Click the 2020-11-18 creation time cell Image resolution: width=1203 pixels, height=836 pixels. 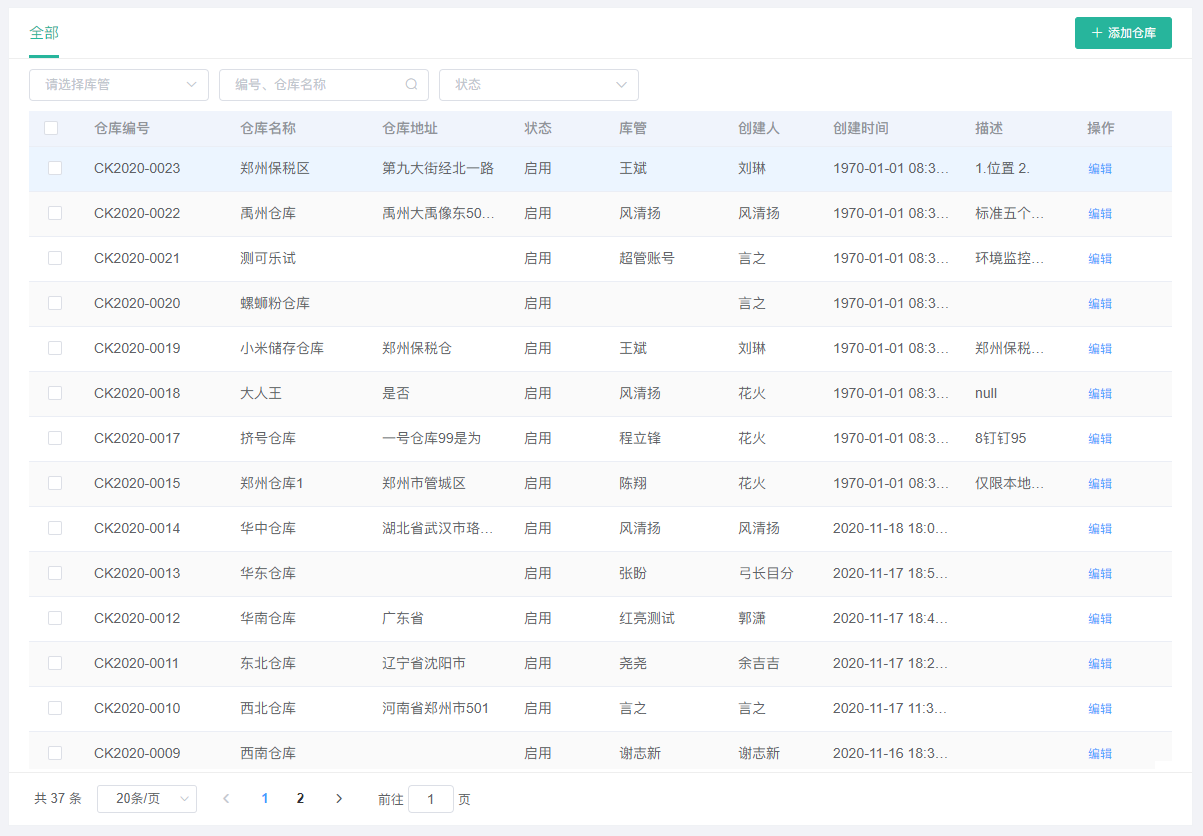(891, 528)
